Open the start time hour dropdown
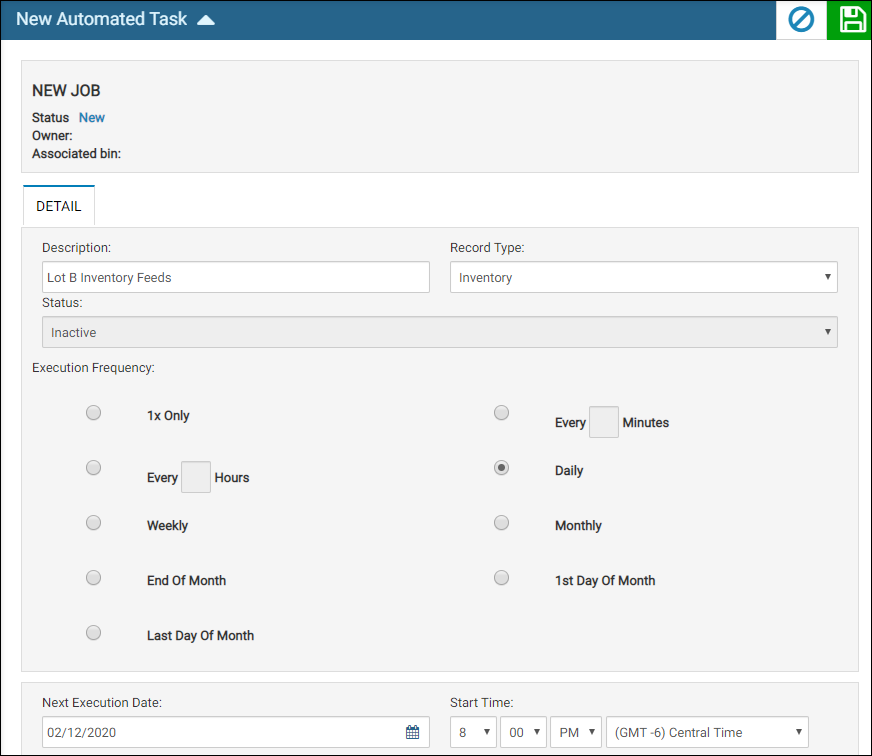 (473, 732)
